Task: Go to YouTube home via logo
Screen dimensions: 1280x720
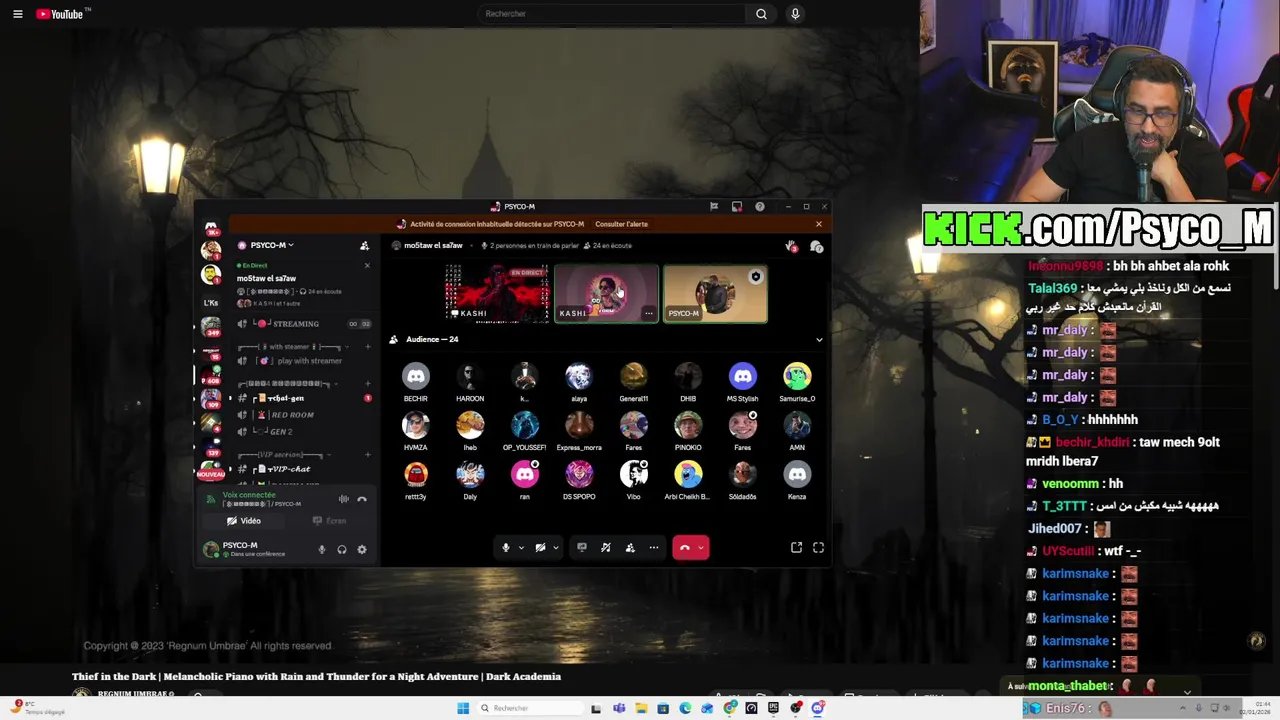Action: tap(62, 14)
